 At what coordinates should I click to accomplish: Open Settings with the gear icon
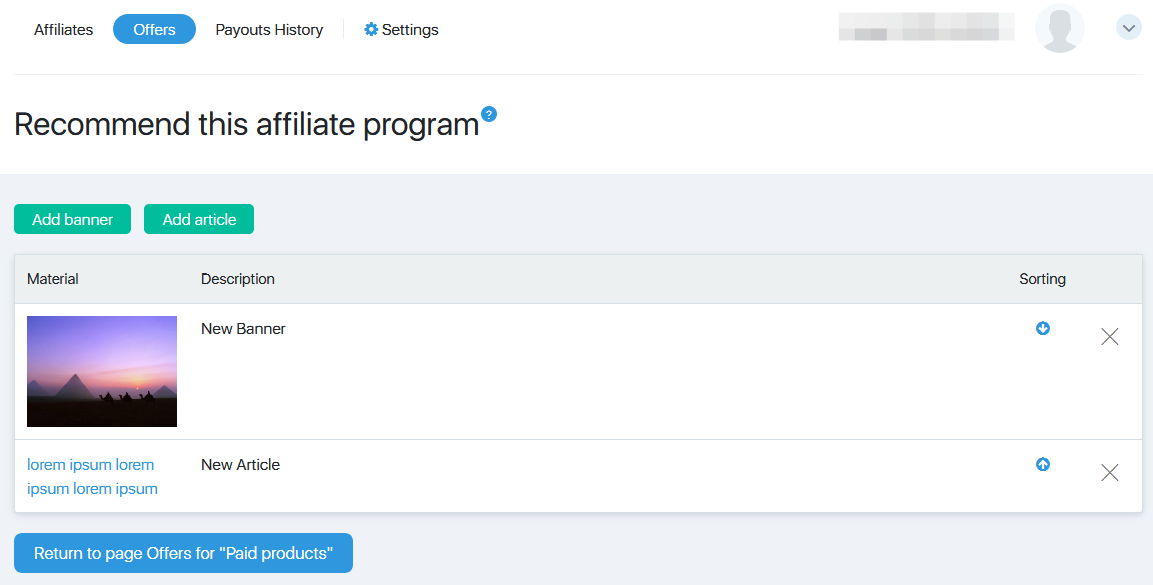point(401,29)
